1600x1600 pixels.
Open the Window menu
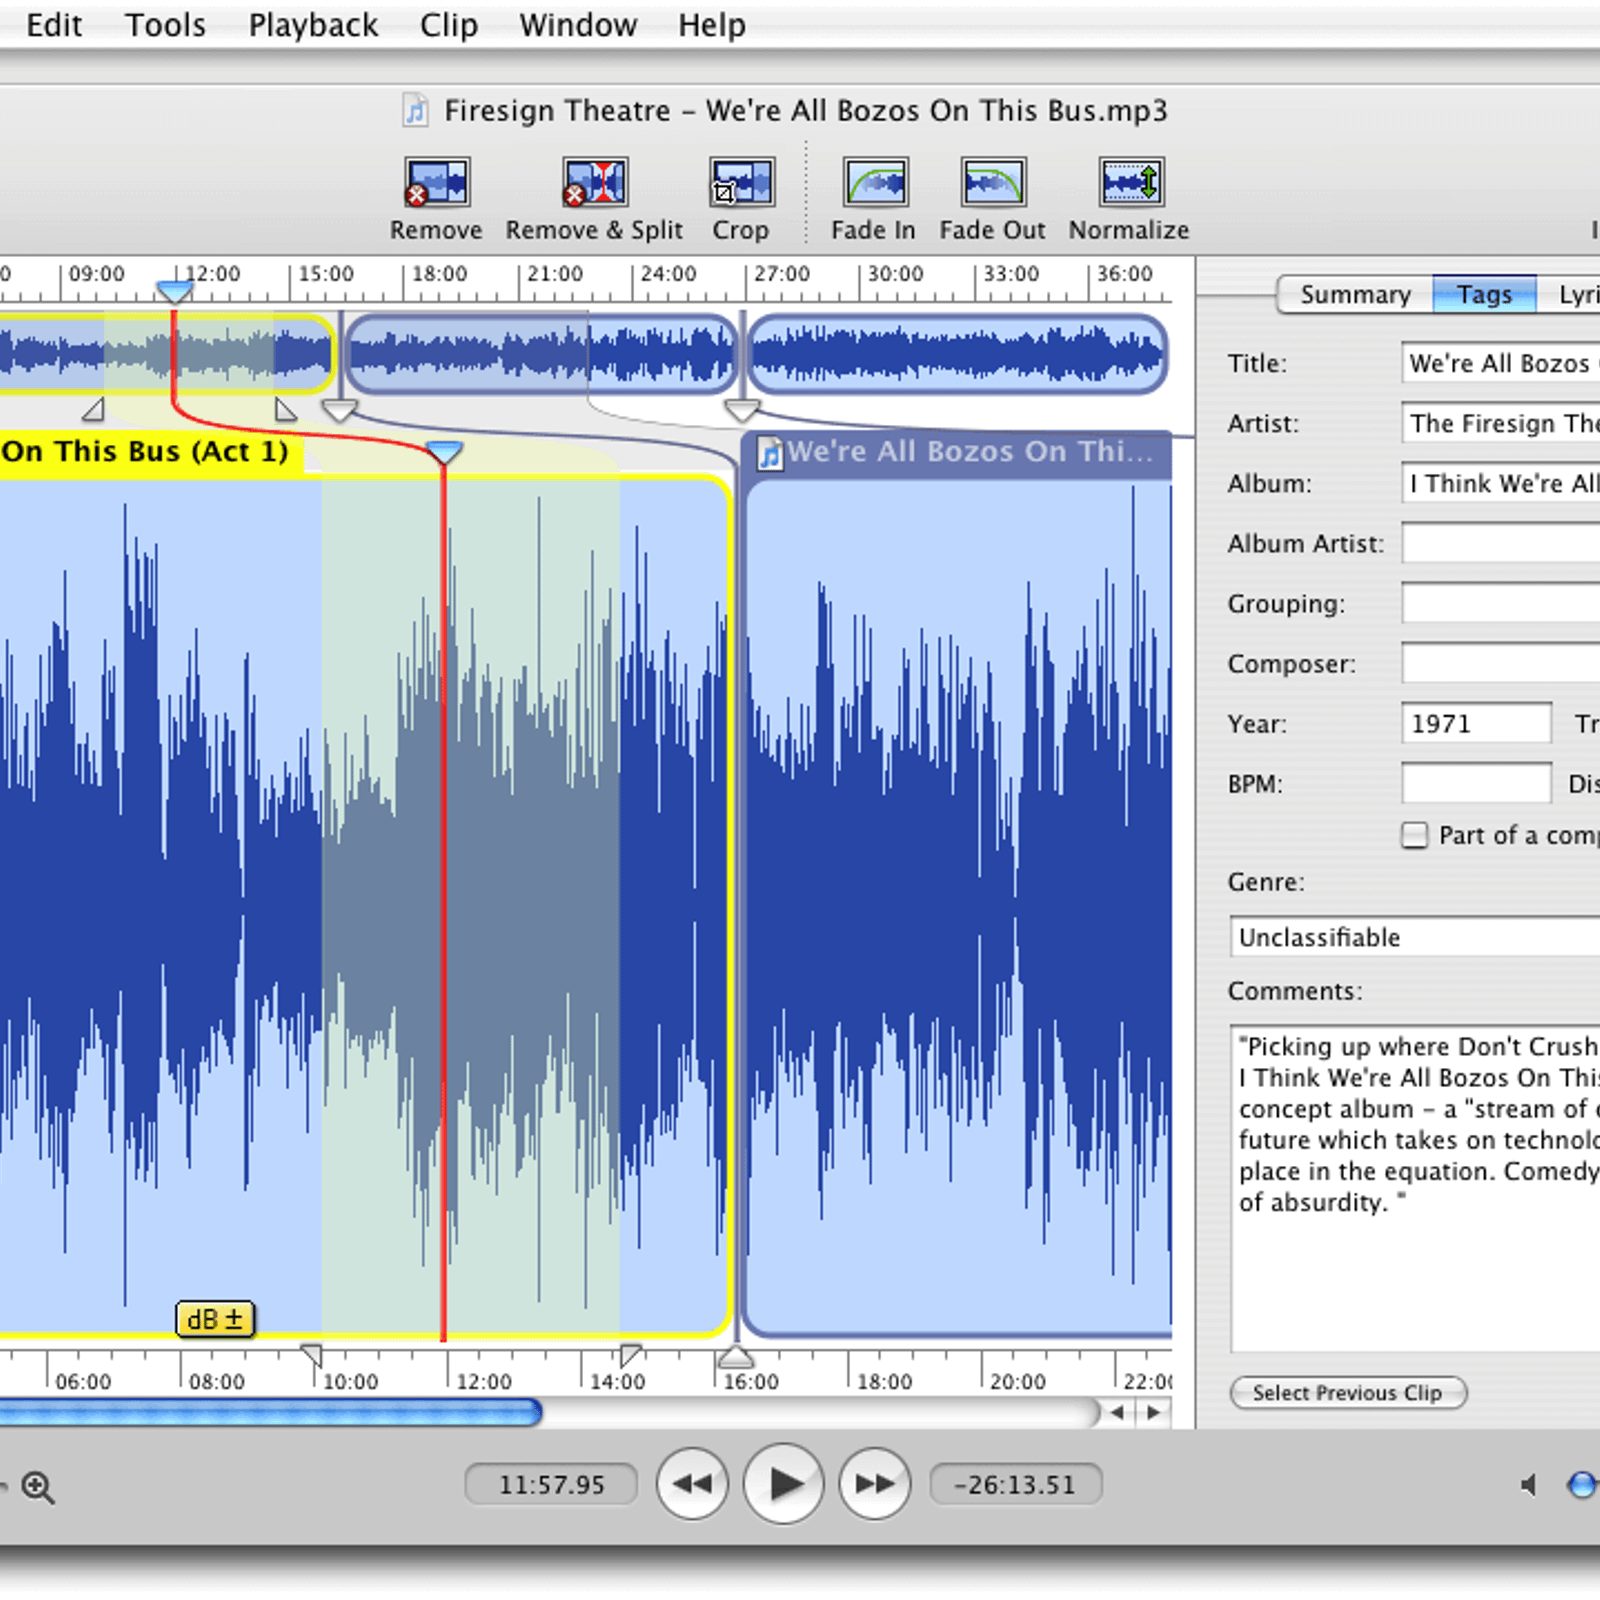coord(578,25)
